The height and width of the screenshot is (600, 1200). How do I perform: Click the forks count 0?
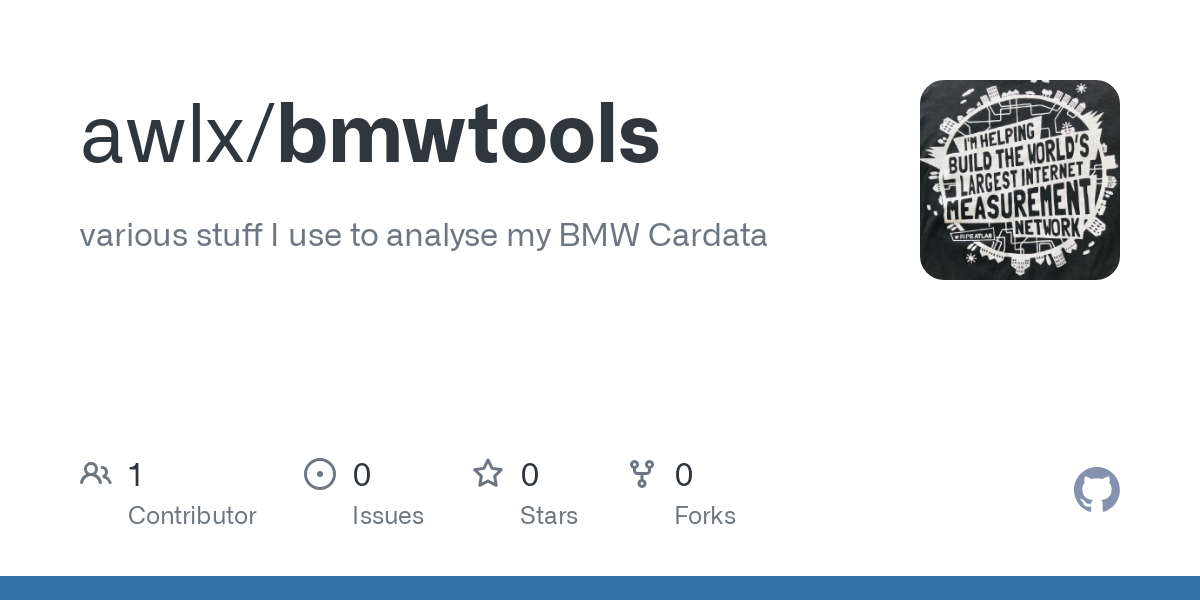[684, 475]
